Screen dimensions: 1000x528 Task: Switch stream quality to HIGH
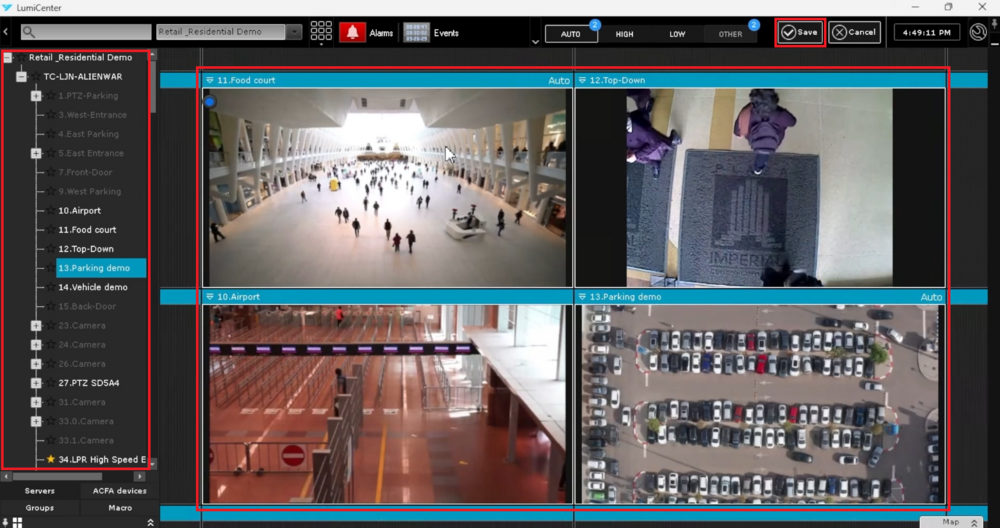[624, 34]
